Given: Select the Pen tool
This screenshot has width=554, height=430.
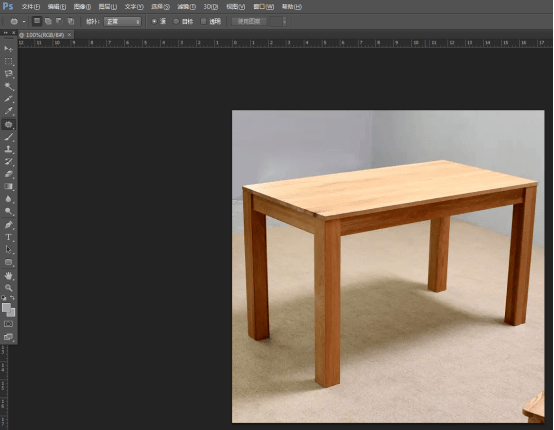Looking at the screenshot, I should (8, 225).
